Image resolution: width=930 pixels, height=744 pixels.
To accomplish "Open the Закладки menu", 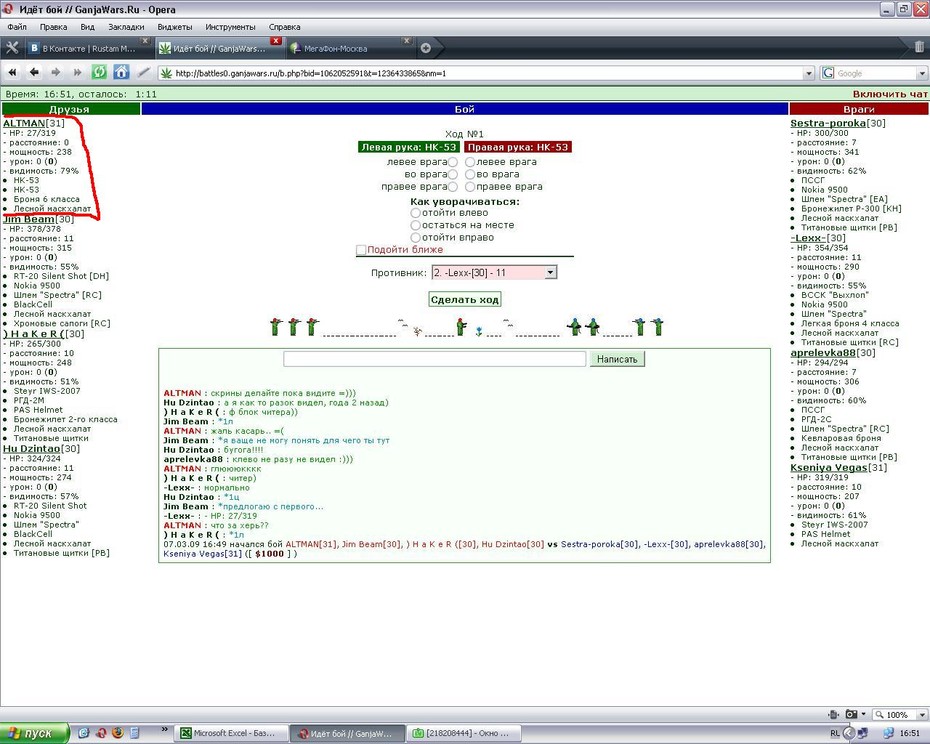I will (x=126, y=27).
